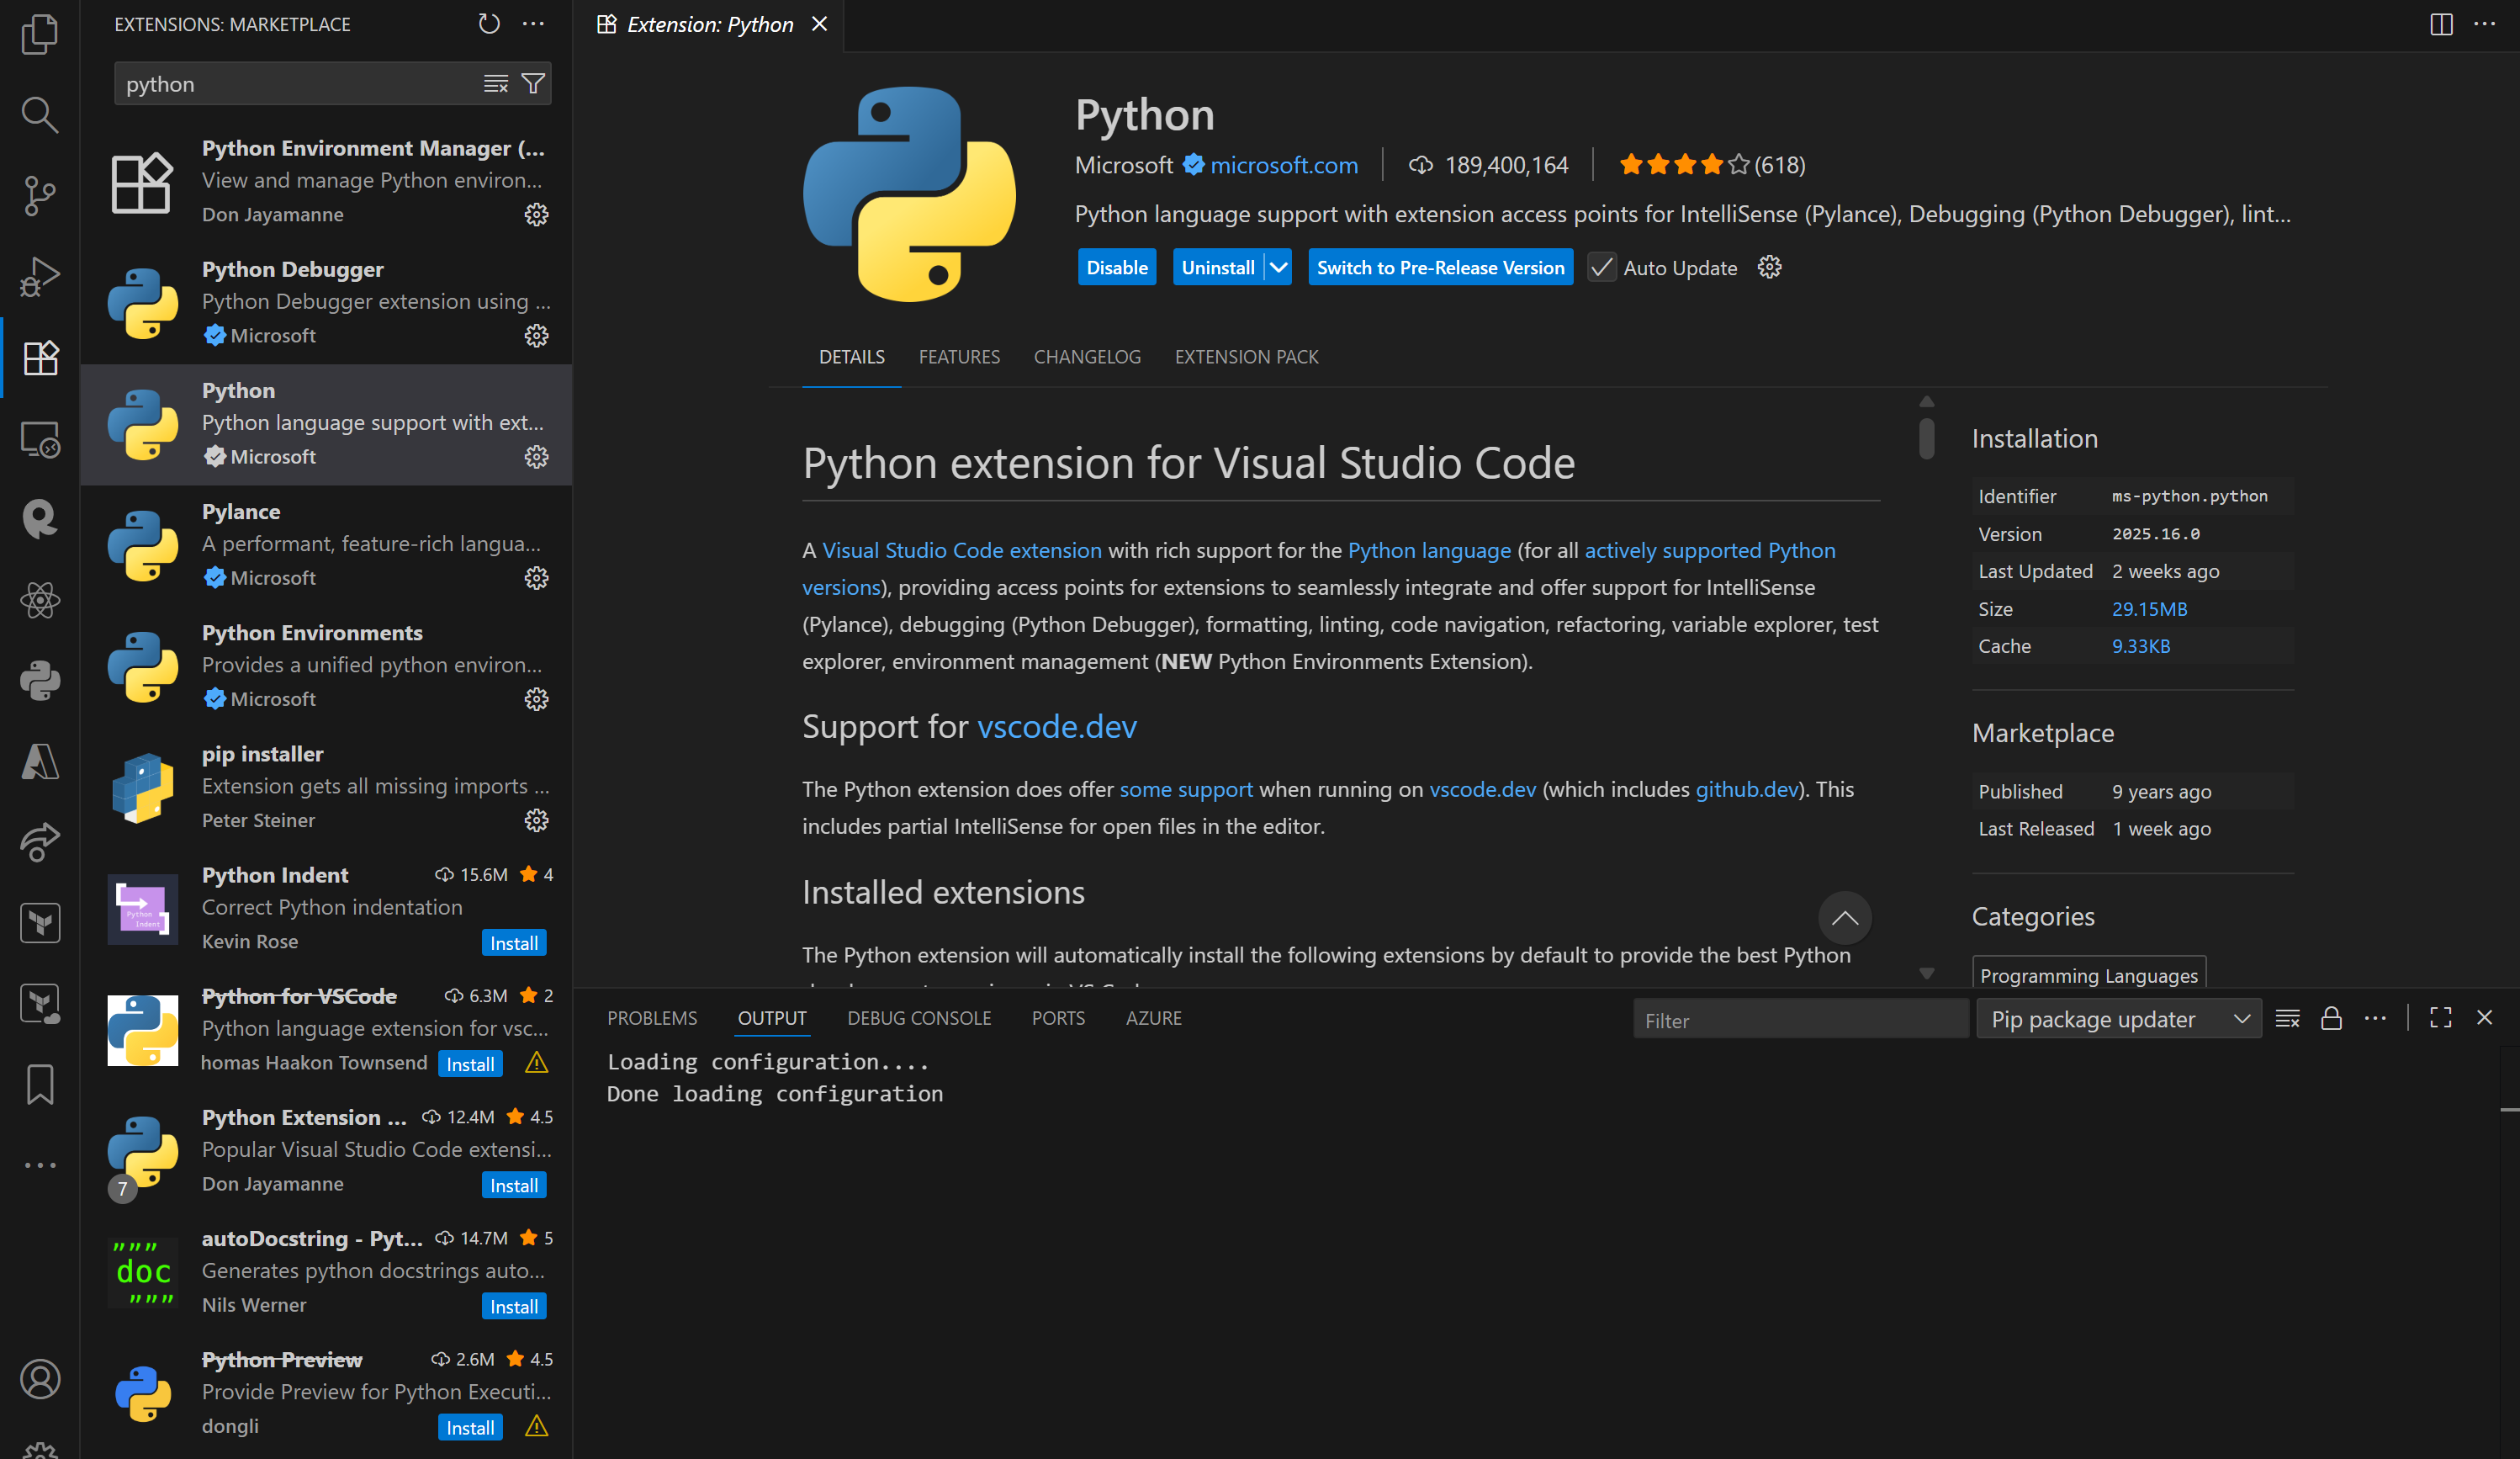The image size is (2520, 1459).
Task: Open the DEBUG CONSOLE panel tab
Action: point(919,1017)
